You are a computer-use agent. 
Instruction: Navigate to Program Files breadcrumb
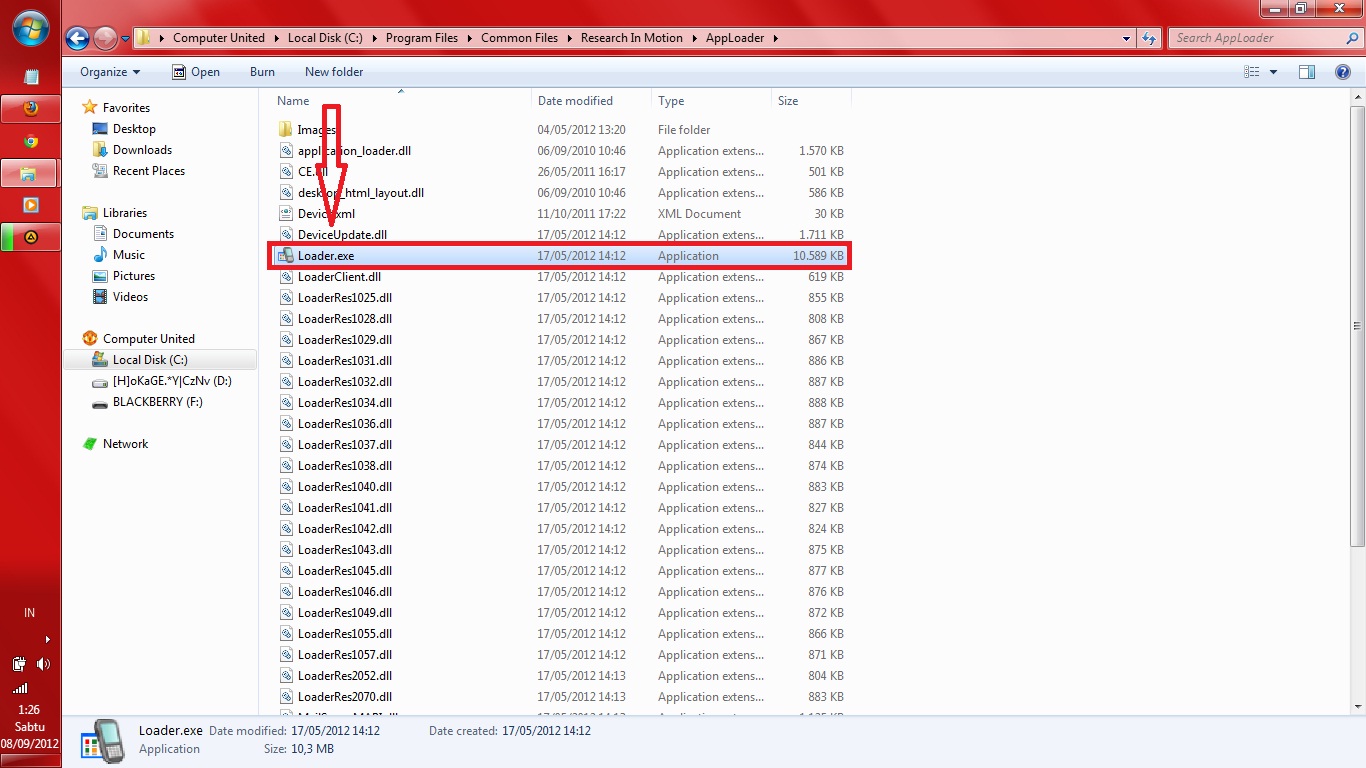(422, 38)
